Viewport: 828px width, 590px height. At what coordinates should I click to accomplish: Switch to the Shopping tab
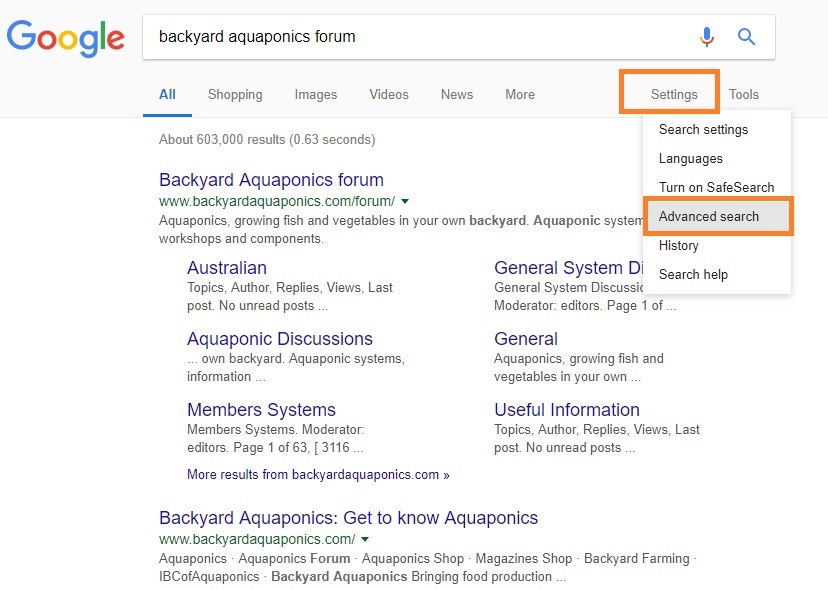coord(235,94)
